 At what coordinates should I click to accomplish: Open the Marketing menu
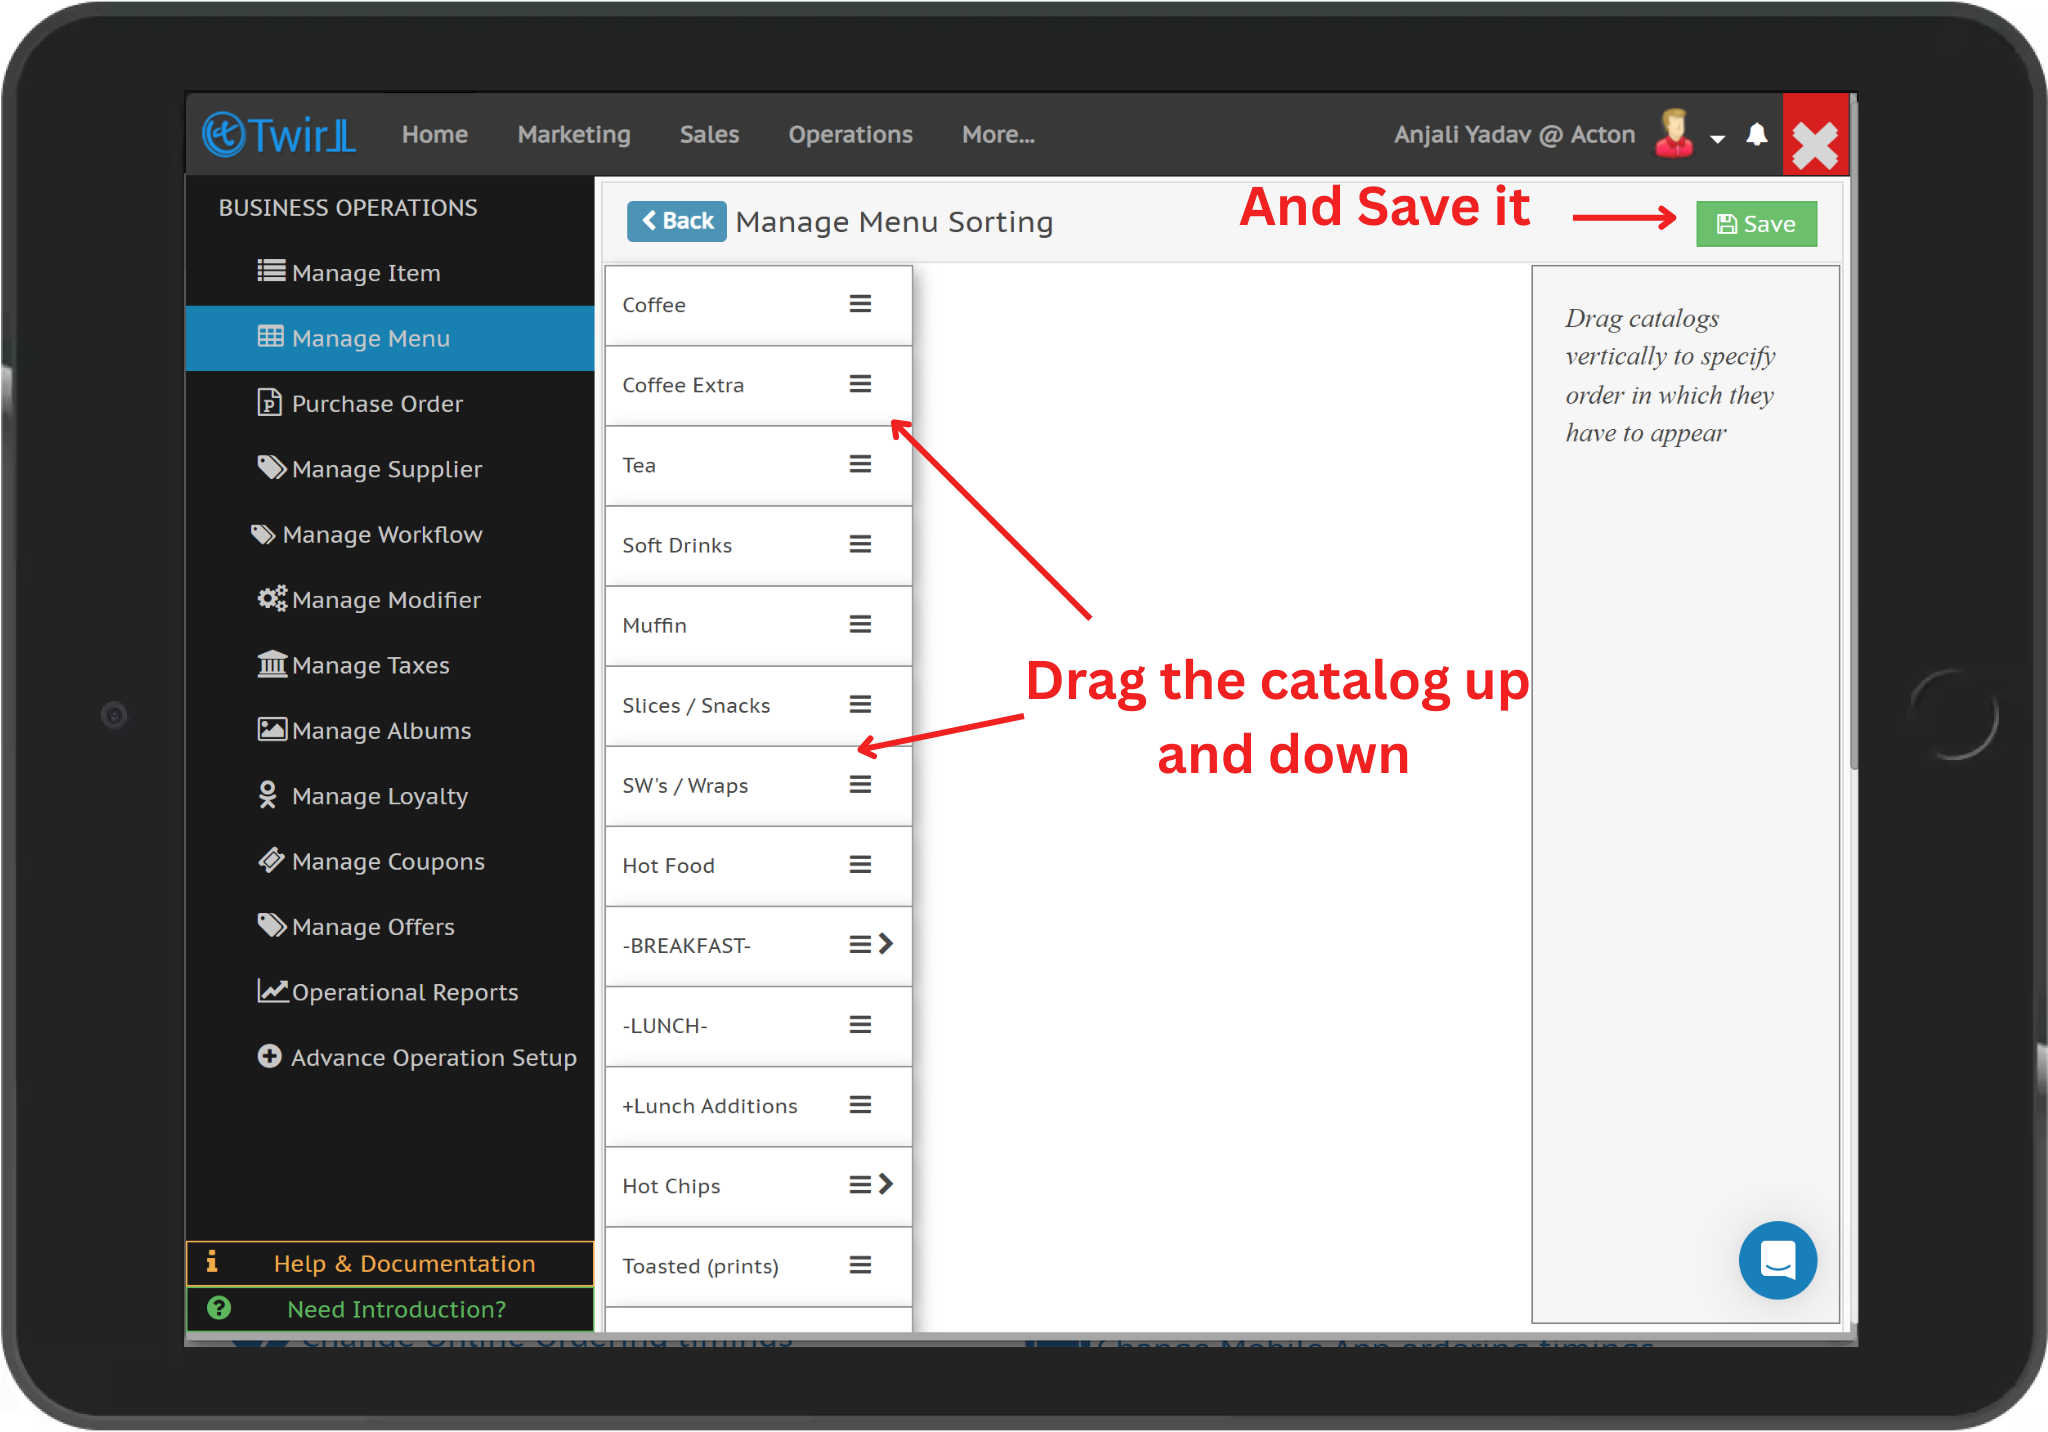click(574, 134)
